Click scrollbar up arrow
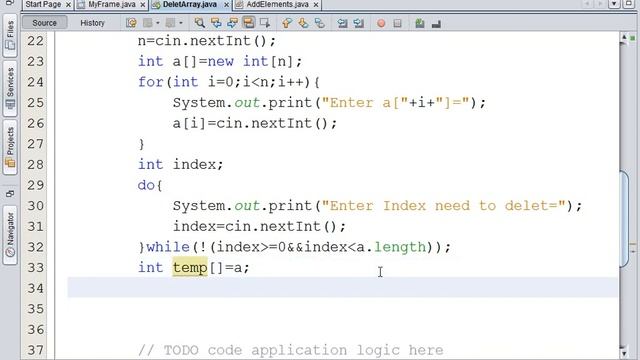This screenshot has width=640, height=360. click(624, 38)
